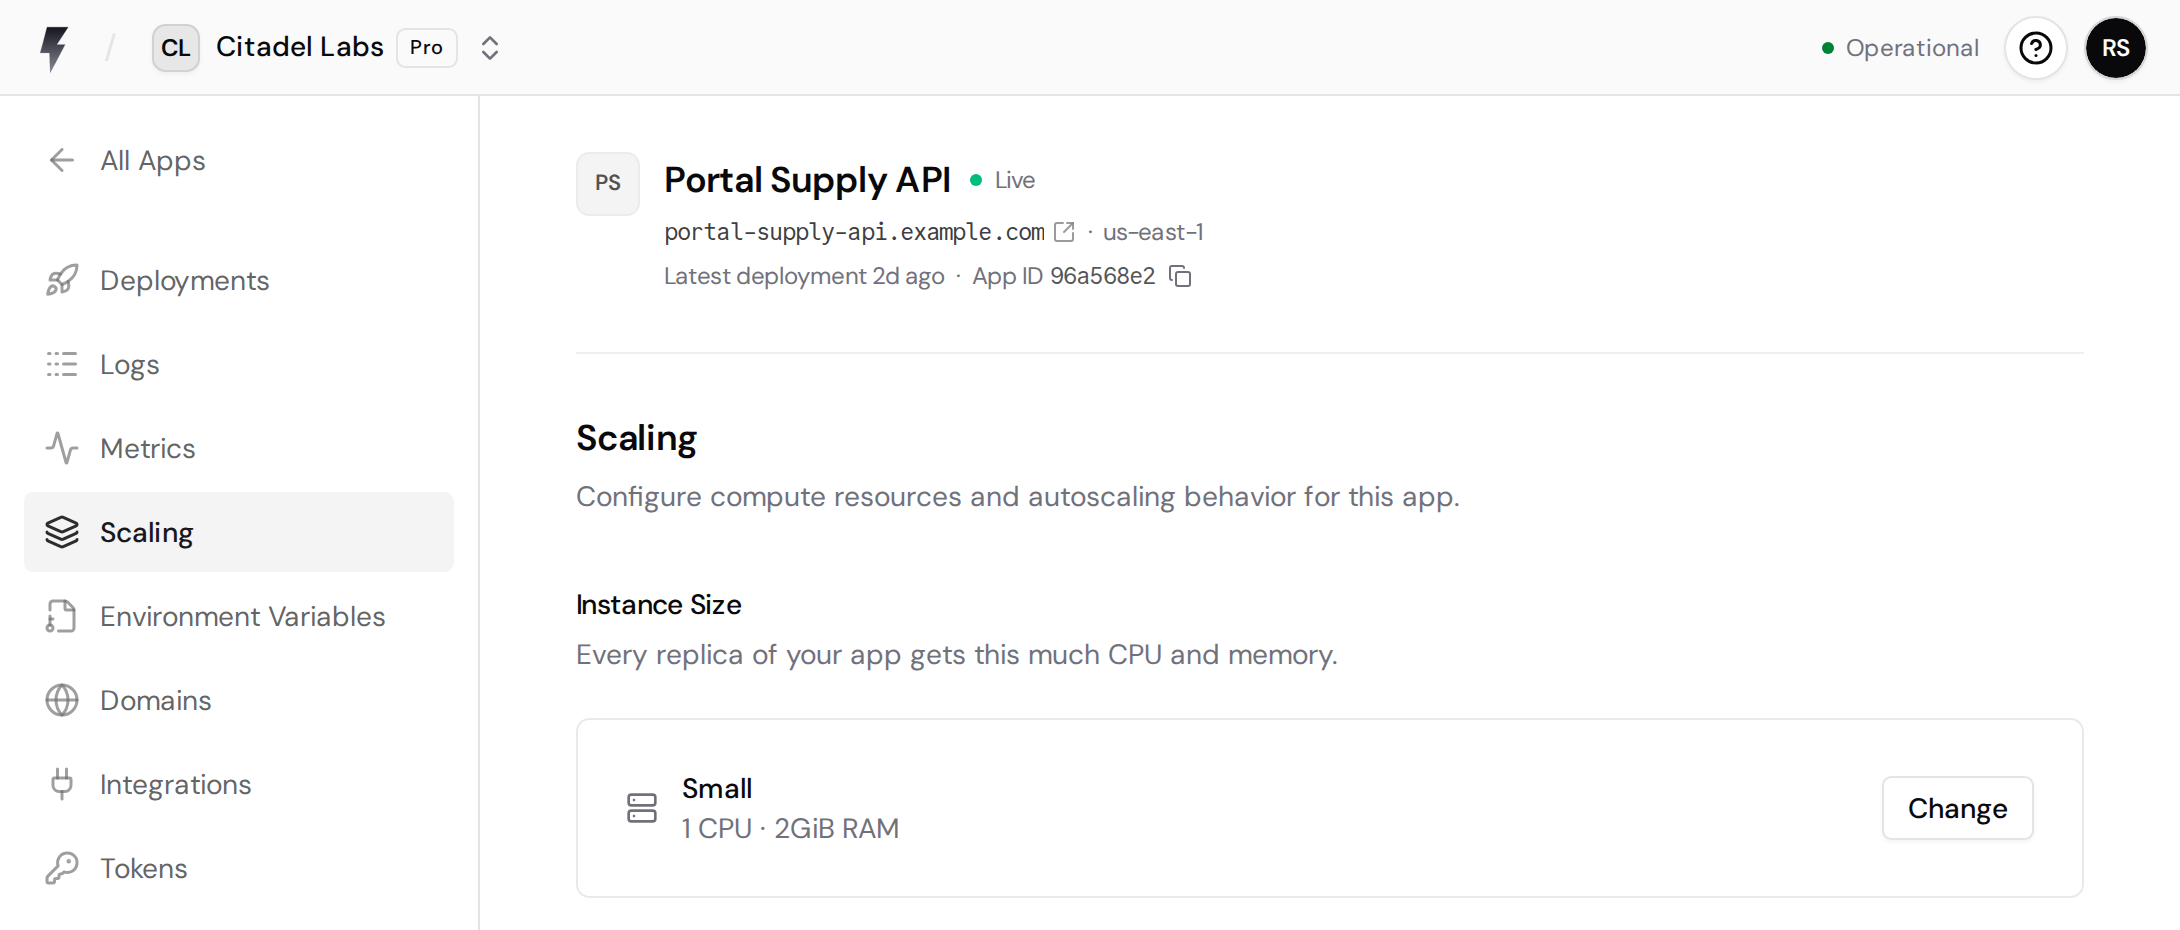Click the Pro plan badge
The width and height of the screenshot is (2180, 930).
pyautogui.click(x=427, y=48)
